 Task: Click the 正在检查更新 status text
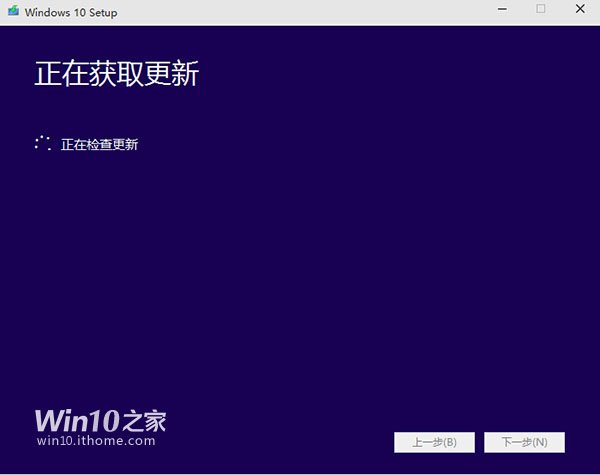coord(99,145)
